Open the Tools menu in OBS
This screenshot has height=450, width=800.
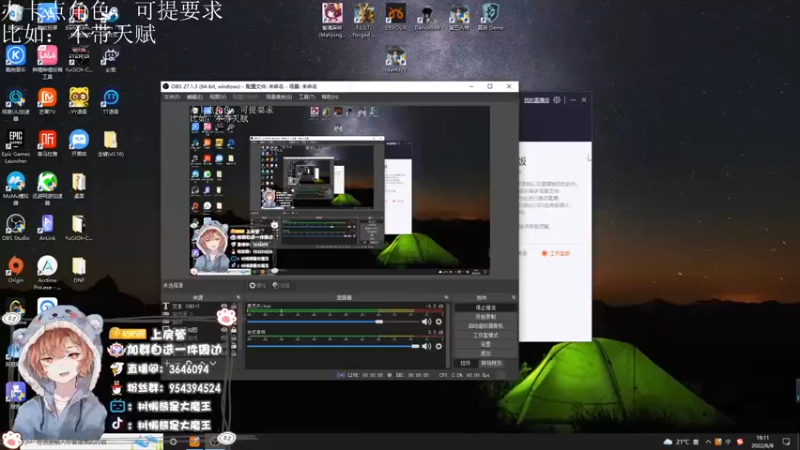307,97
